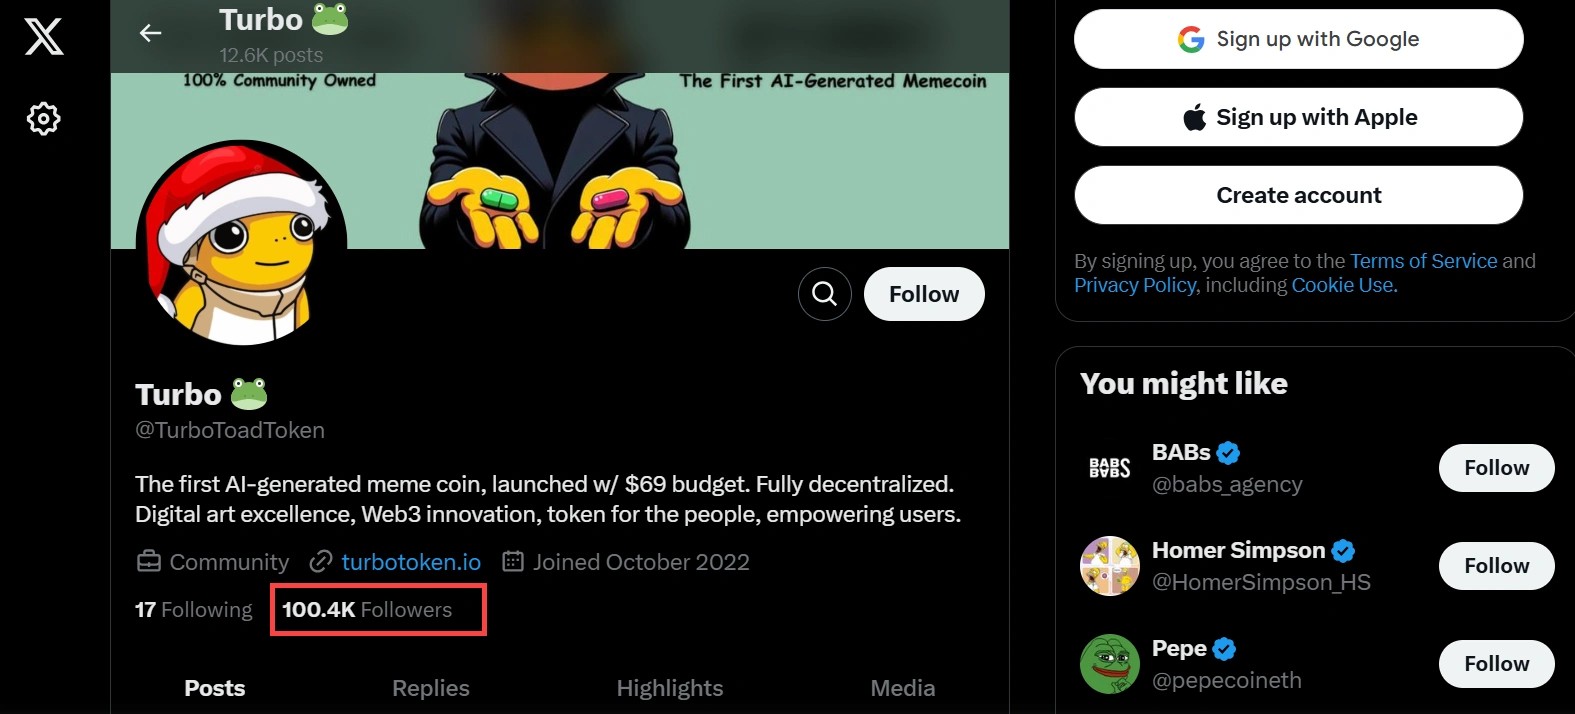Switch to the Highlights tab
Screen dimensions: 1575x714
tap(669, 688)
